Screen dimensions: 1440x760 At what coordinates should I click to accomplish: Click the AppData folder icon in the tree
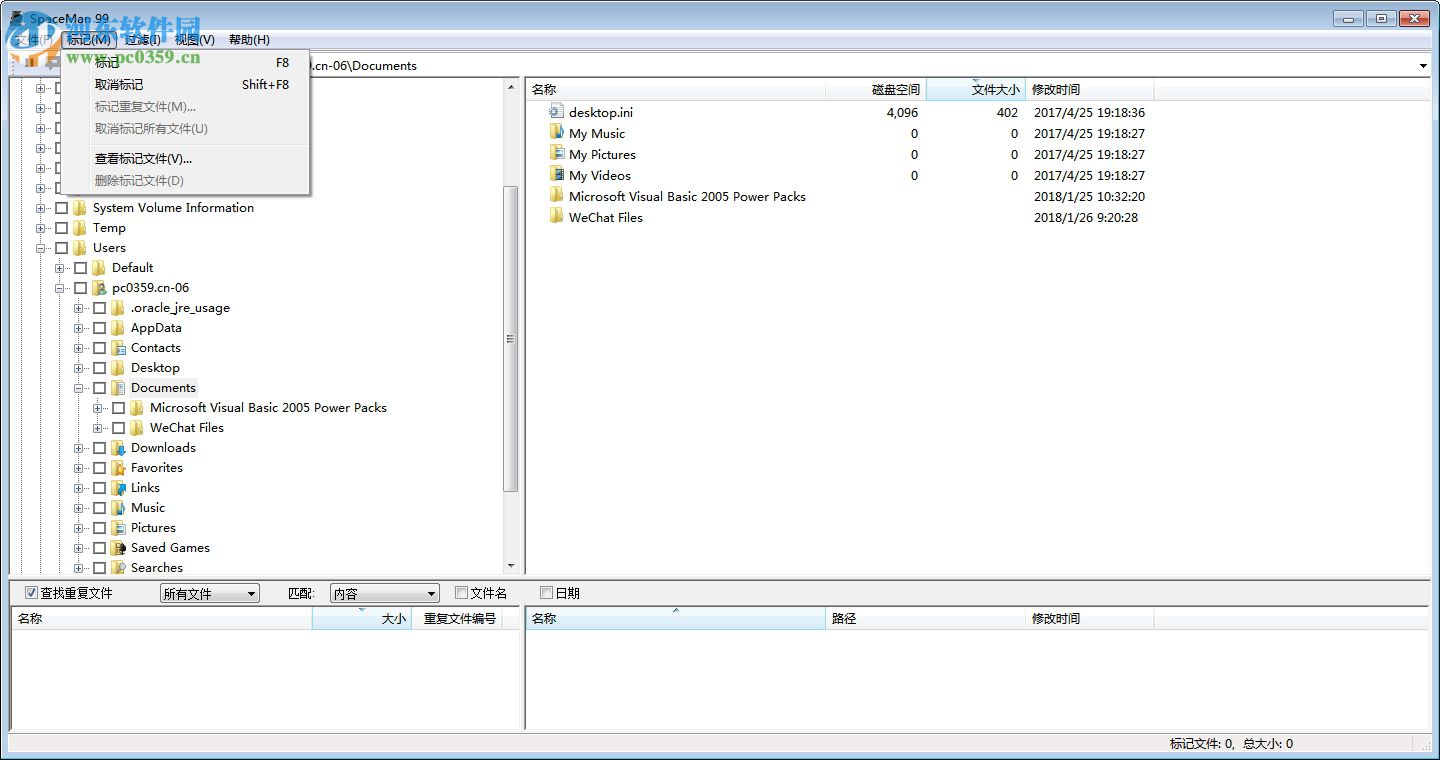118,328
